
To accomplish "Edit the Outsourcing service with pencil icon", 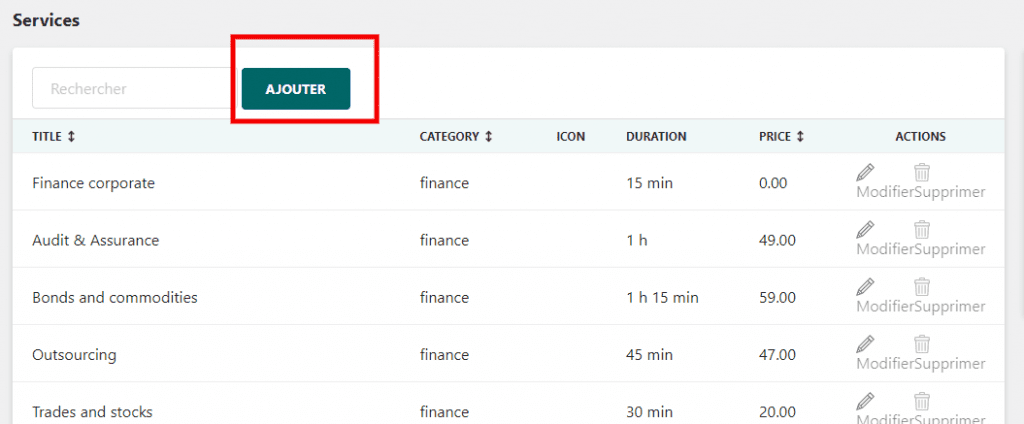I will [866, 343].
